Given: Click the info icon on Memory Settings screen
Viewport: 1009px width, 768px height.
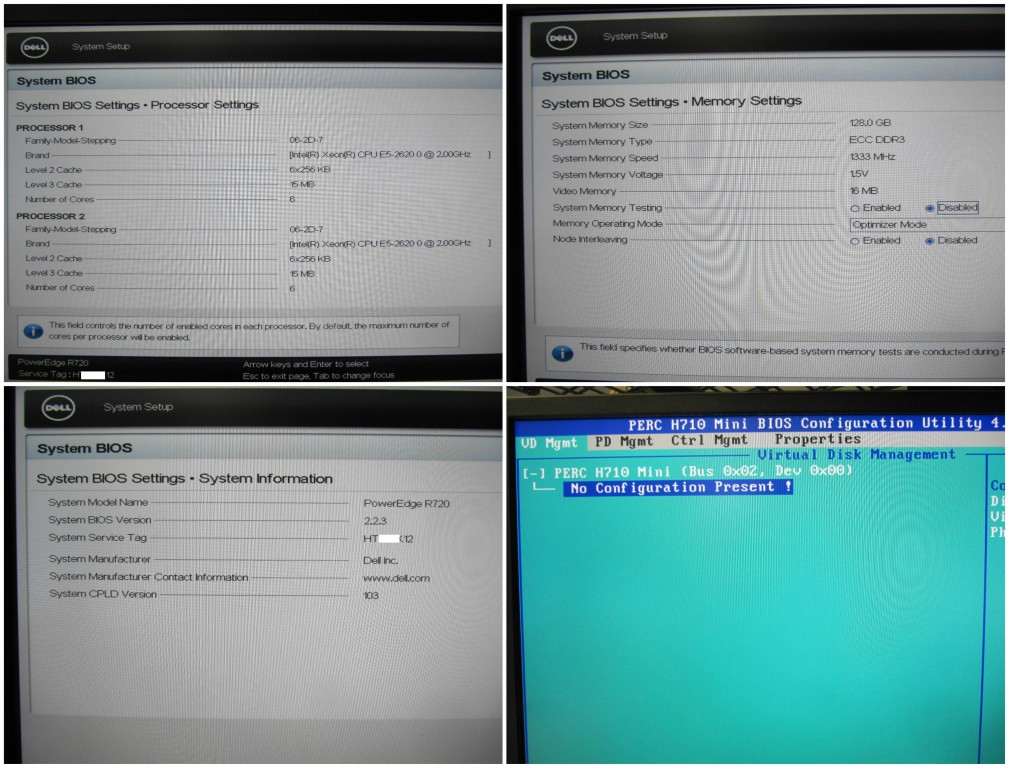Looking at the screenshot, I should pos(562,353).
